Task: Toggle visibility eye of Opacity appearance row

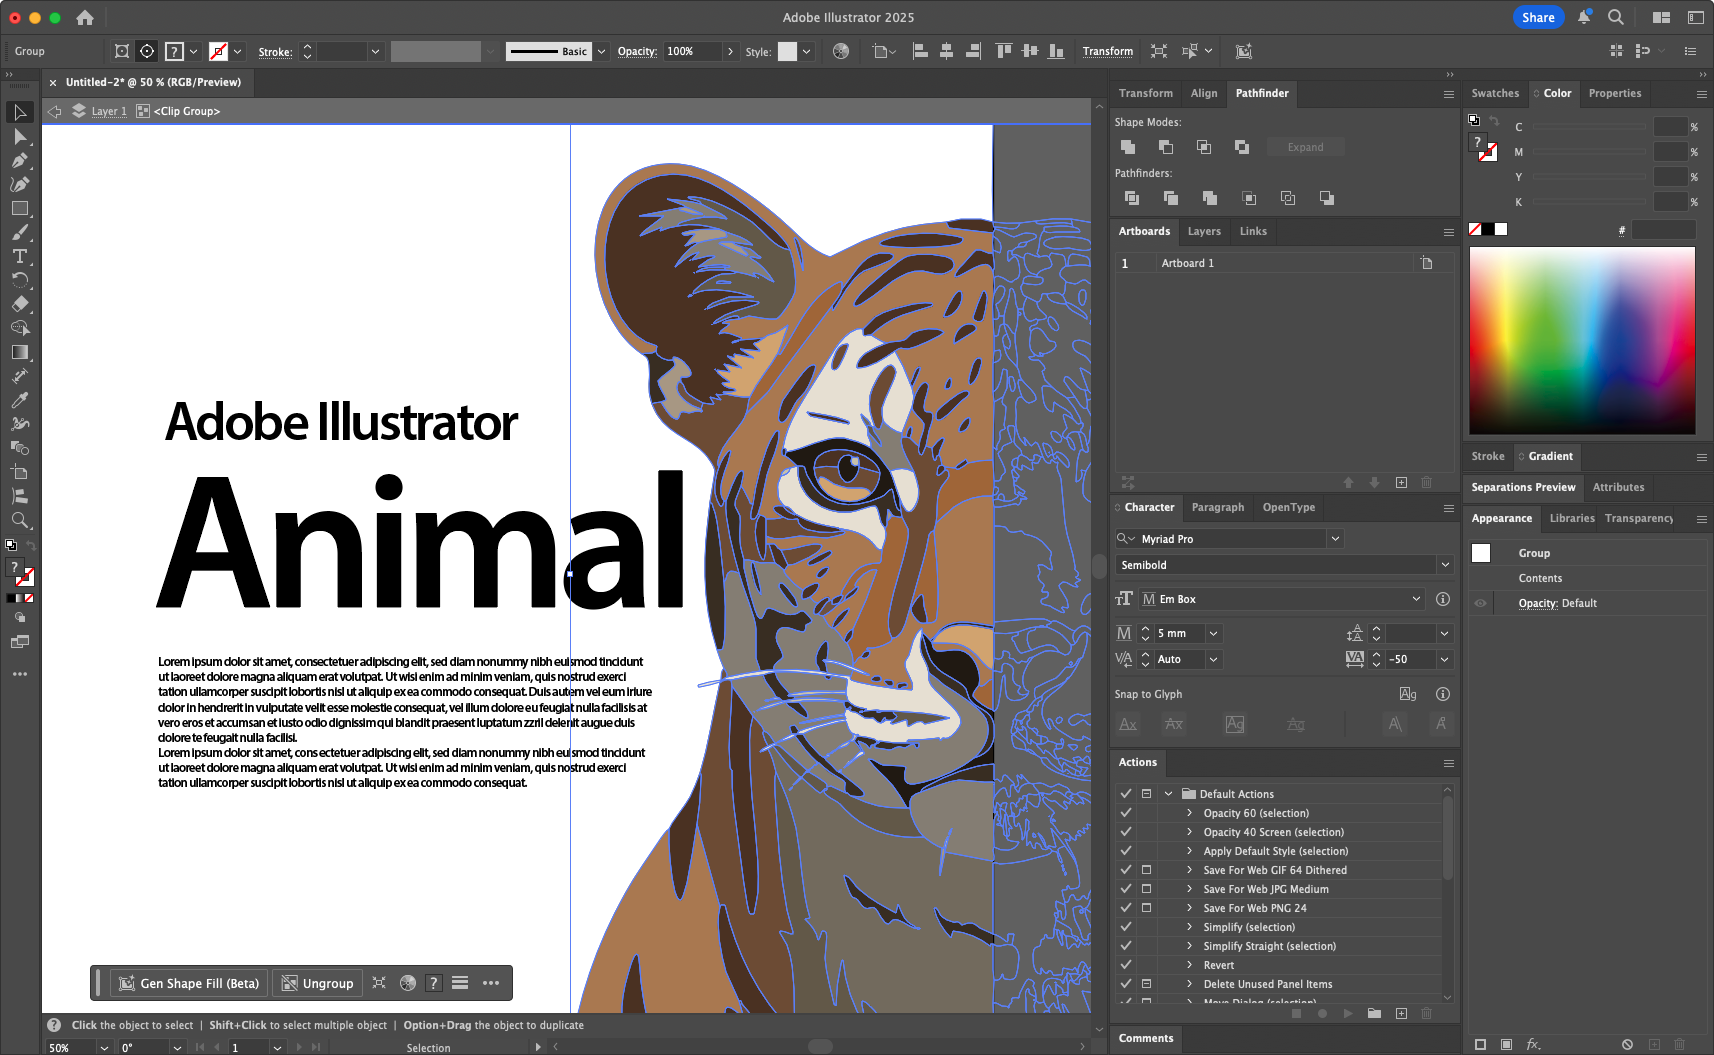Action: click(x=1481, y=603)
